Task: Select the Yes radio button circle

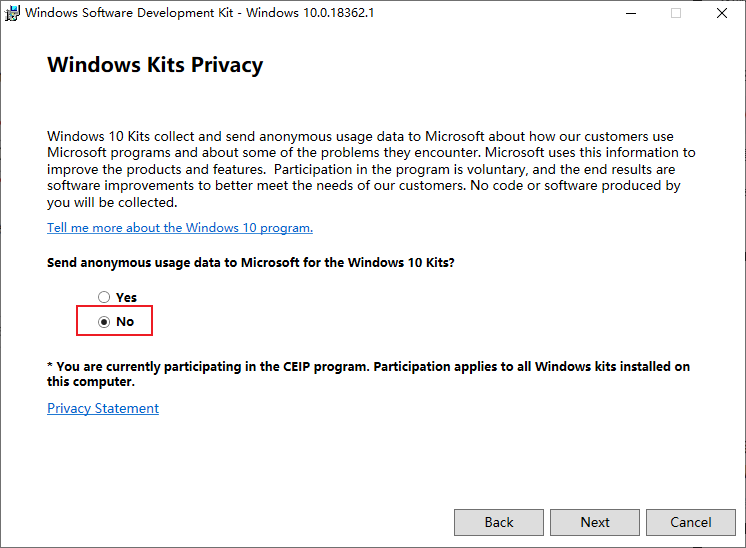Action: [104, 297]
